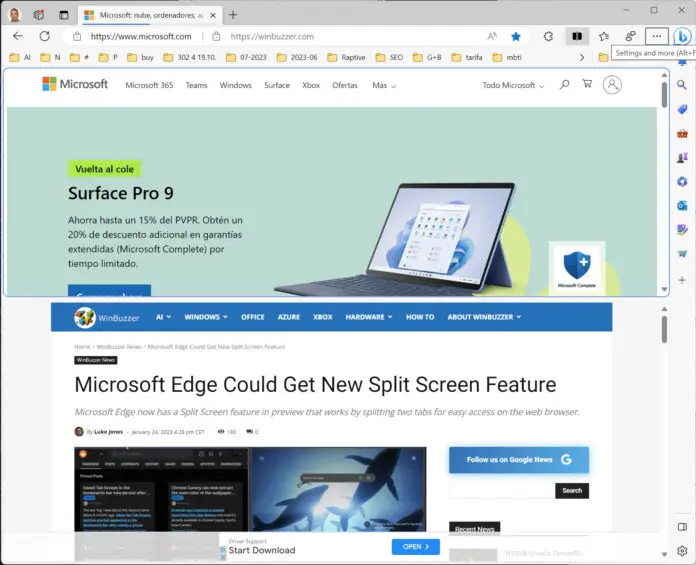The image size is (696, 565).
Task: Click the Microsoft account sign-in icon
Action: point(612,84)
